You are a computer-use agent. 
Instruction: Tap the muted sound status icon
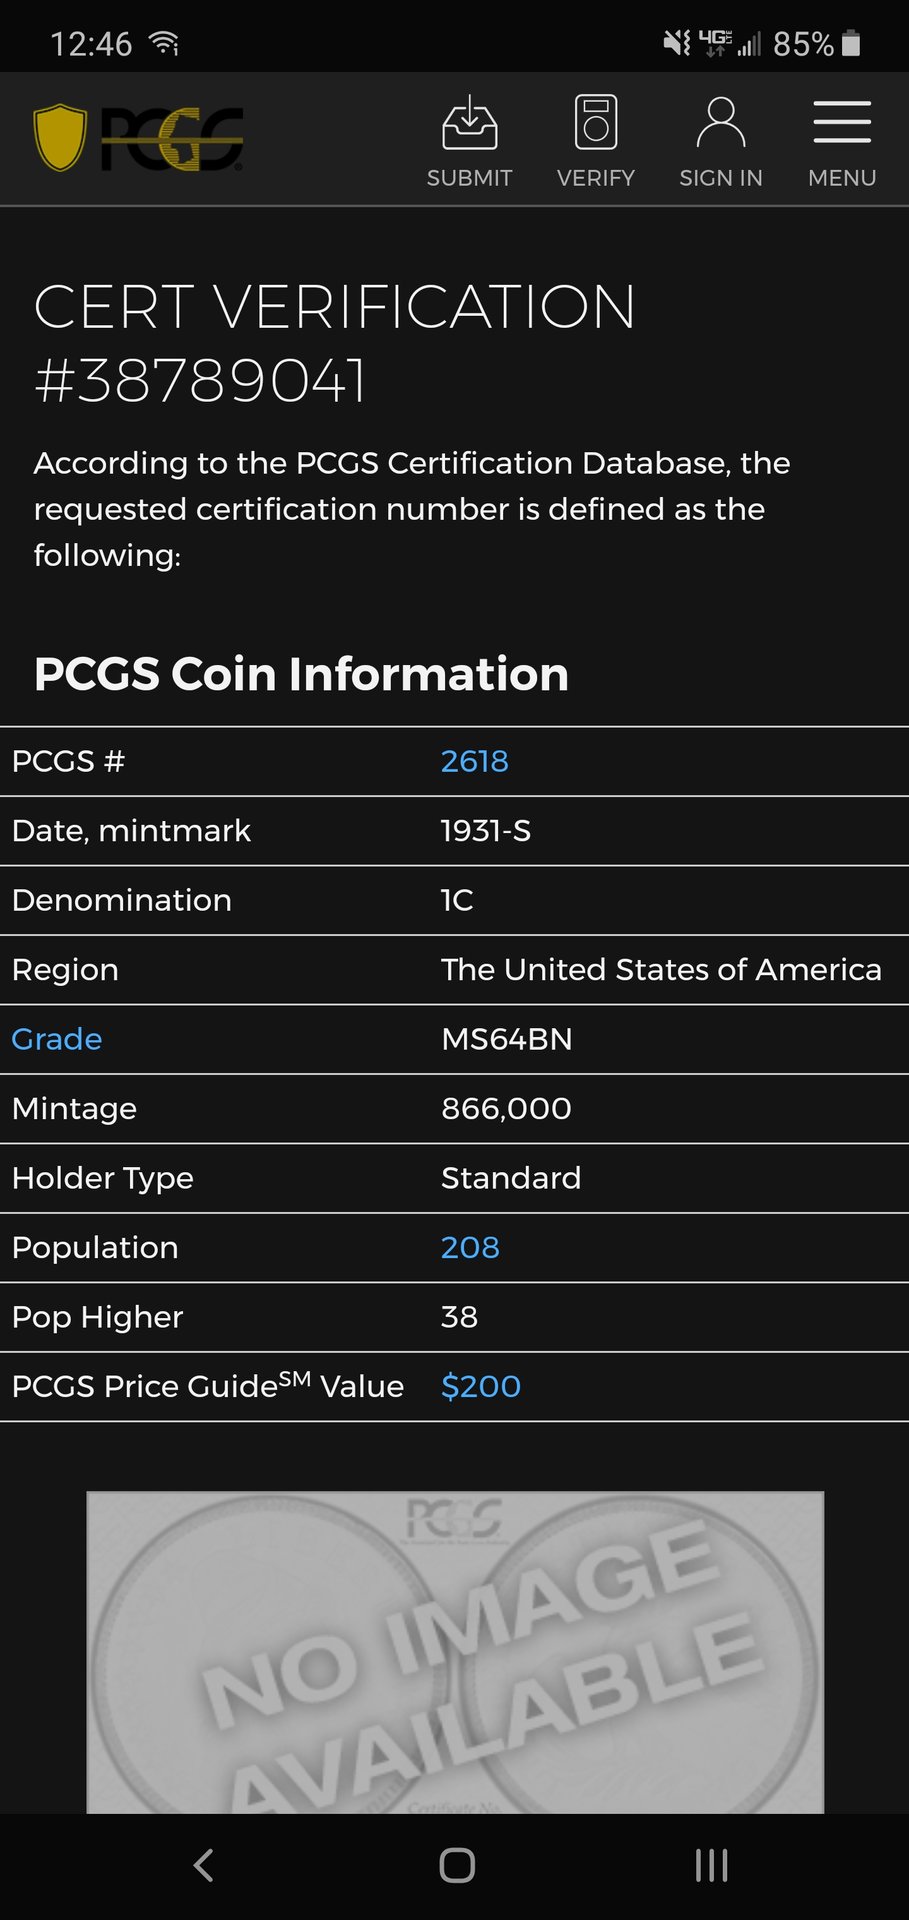coord(676,43)
